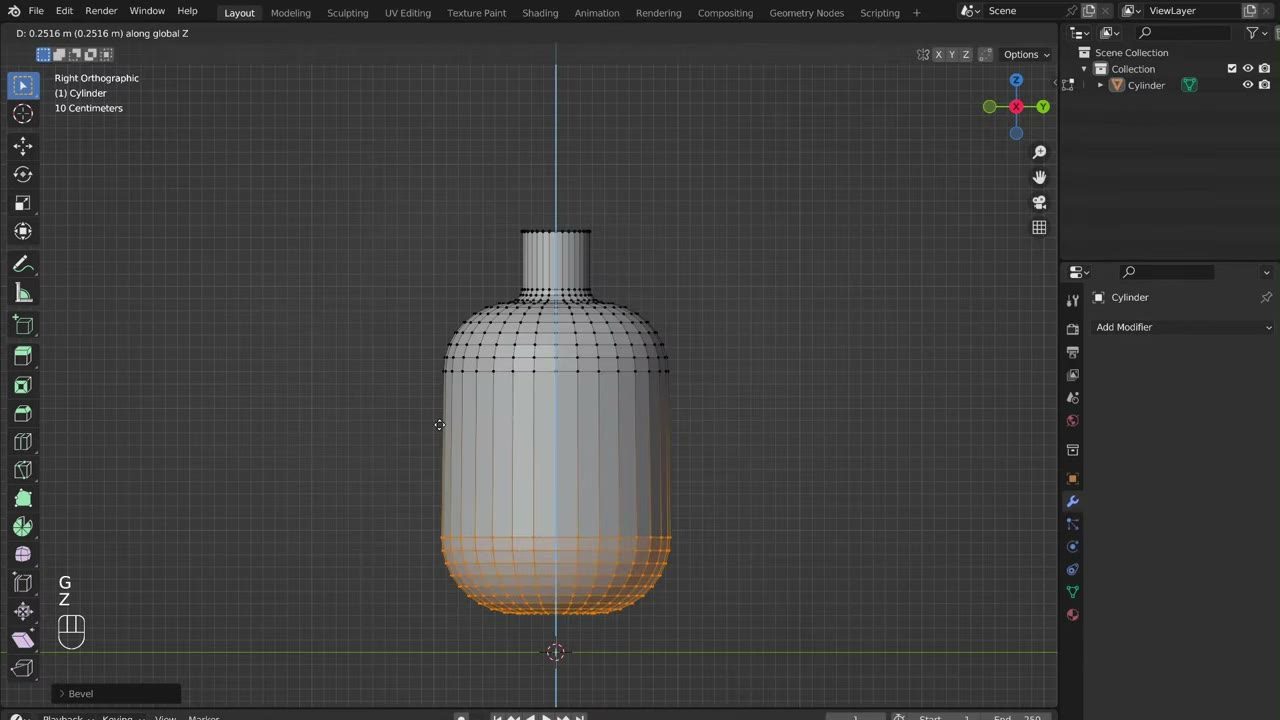
Task: Activate the Move tool
Action: click(23, 146)
